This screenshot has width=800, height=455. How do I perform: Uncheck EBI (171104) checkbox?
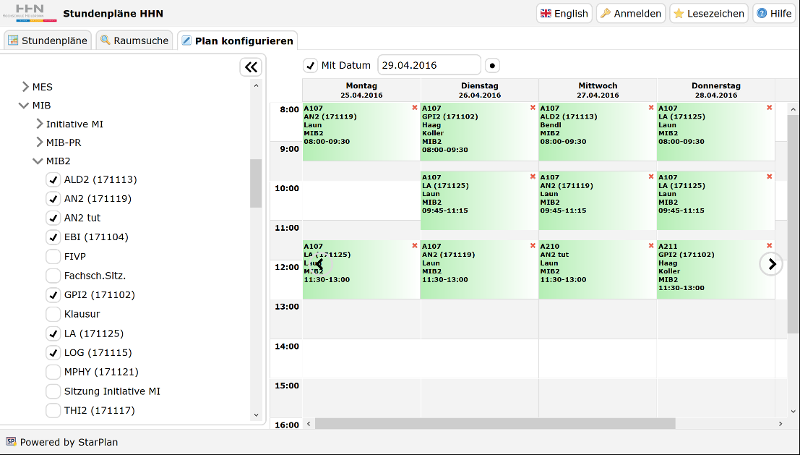pos(53,237)
